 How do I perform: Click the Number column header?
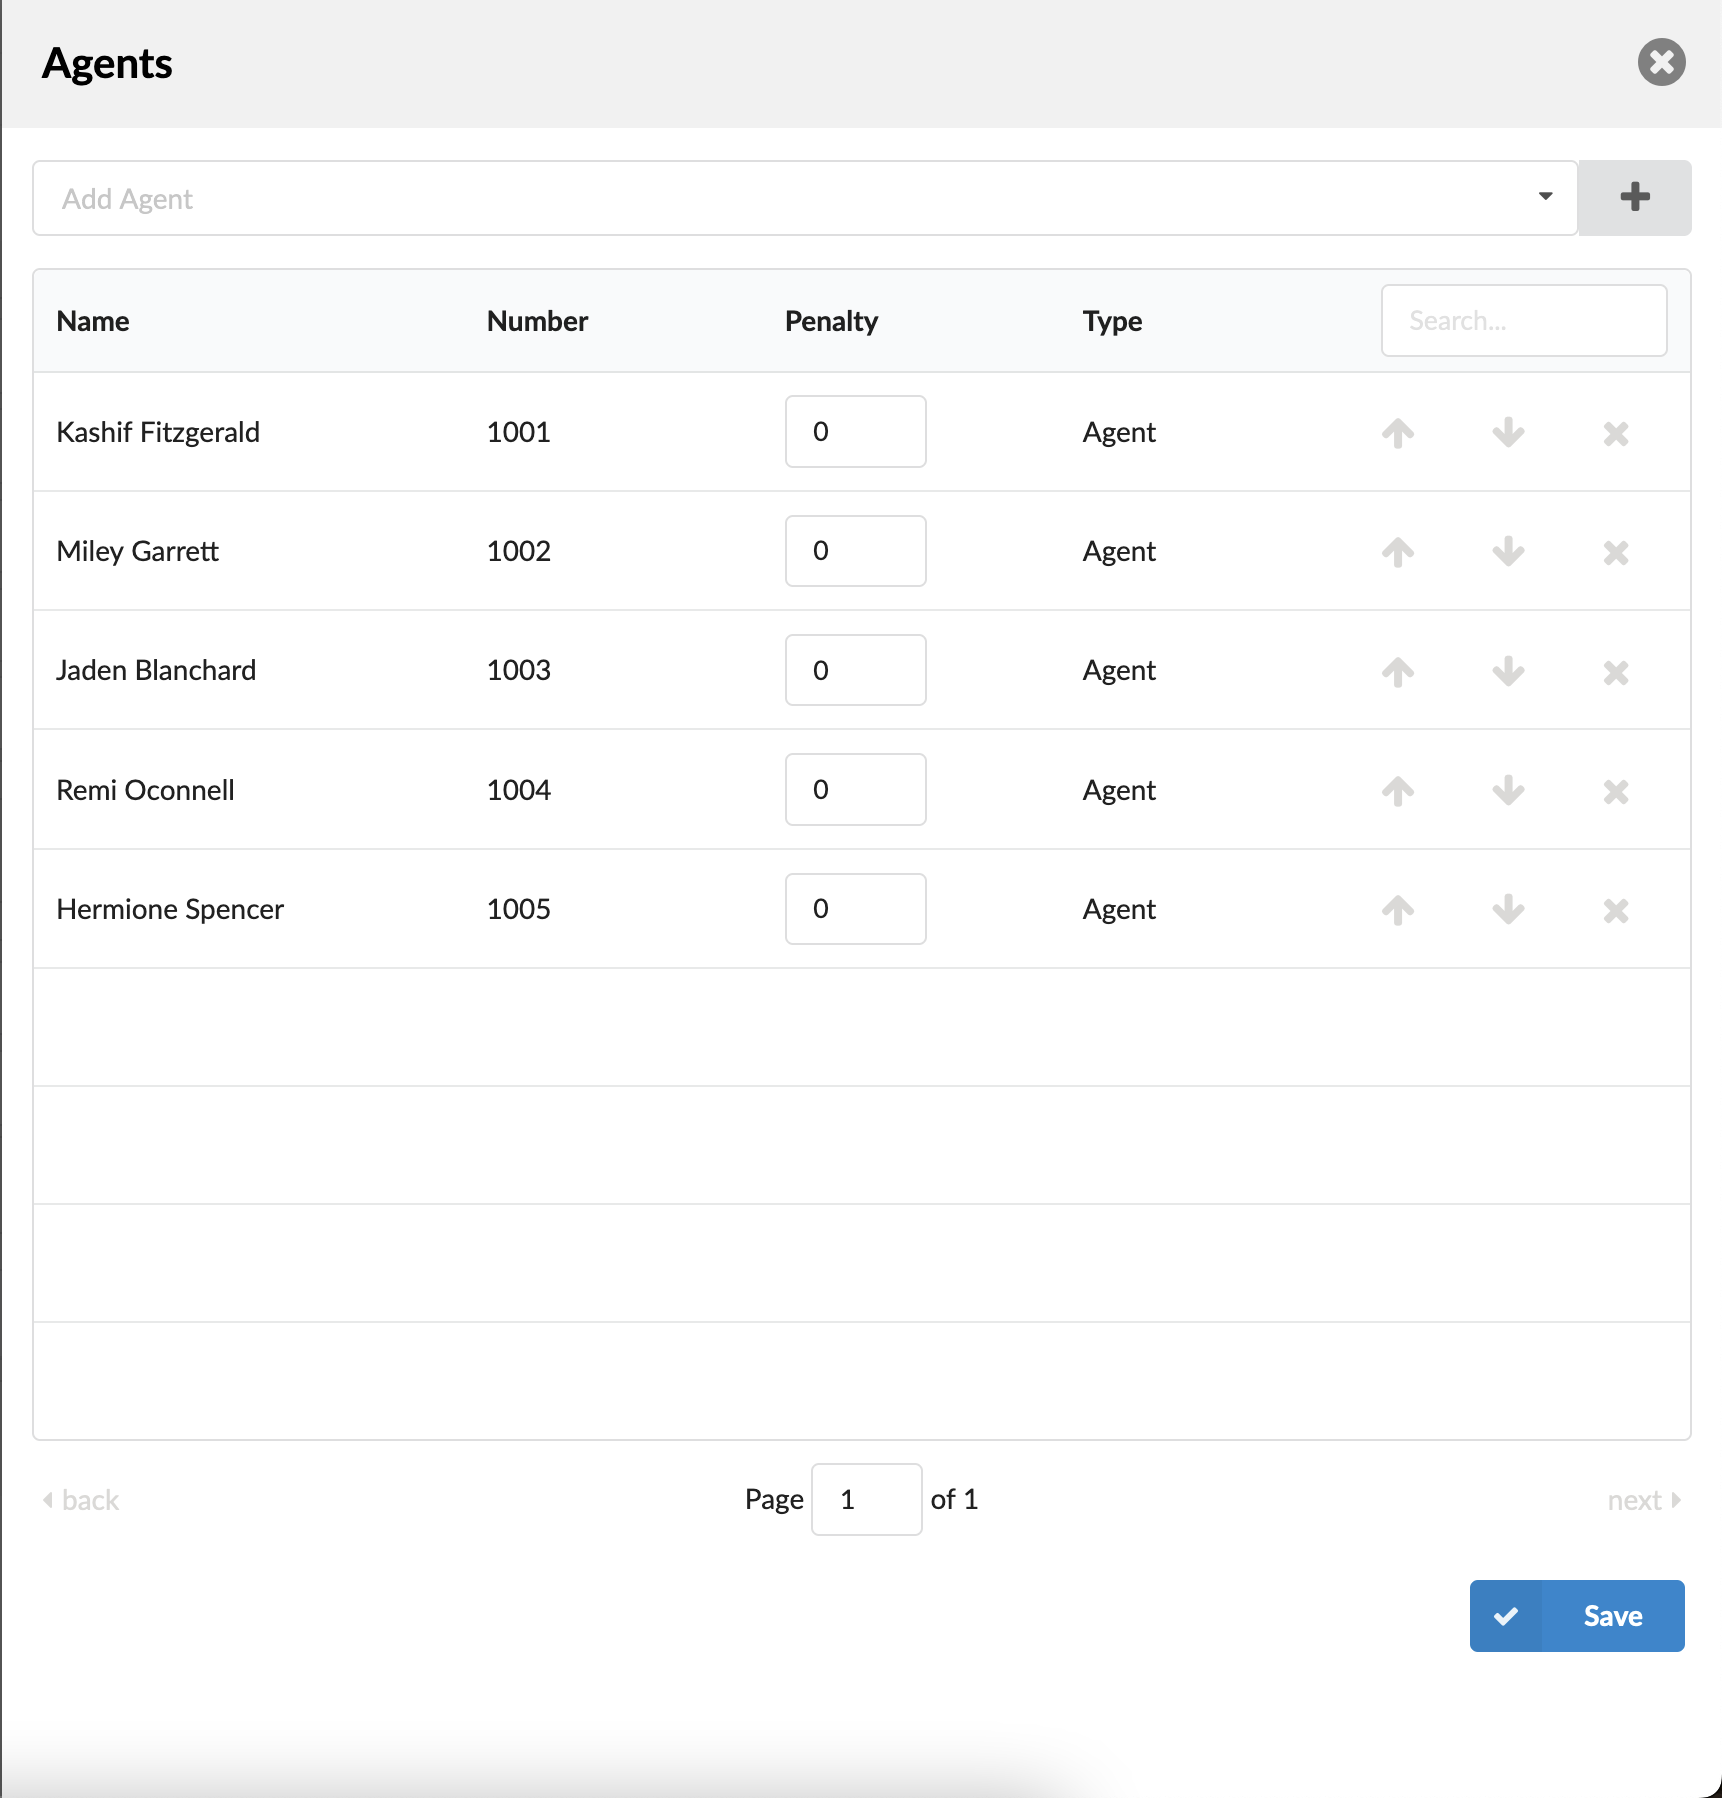pyautogui.click(x=537, y=321)
